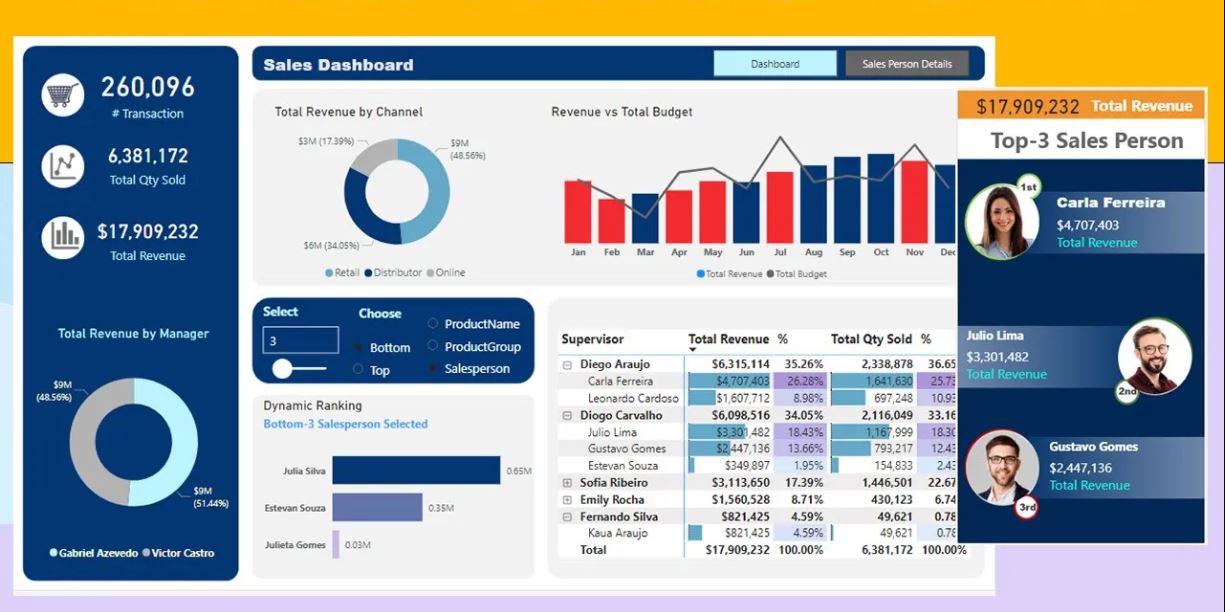Expand the Sofia Ribeiro supervisor row
Image resolution: width=1225 pixels, height=612 pixels.
point(567,482)
